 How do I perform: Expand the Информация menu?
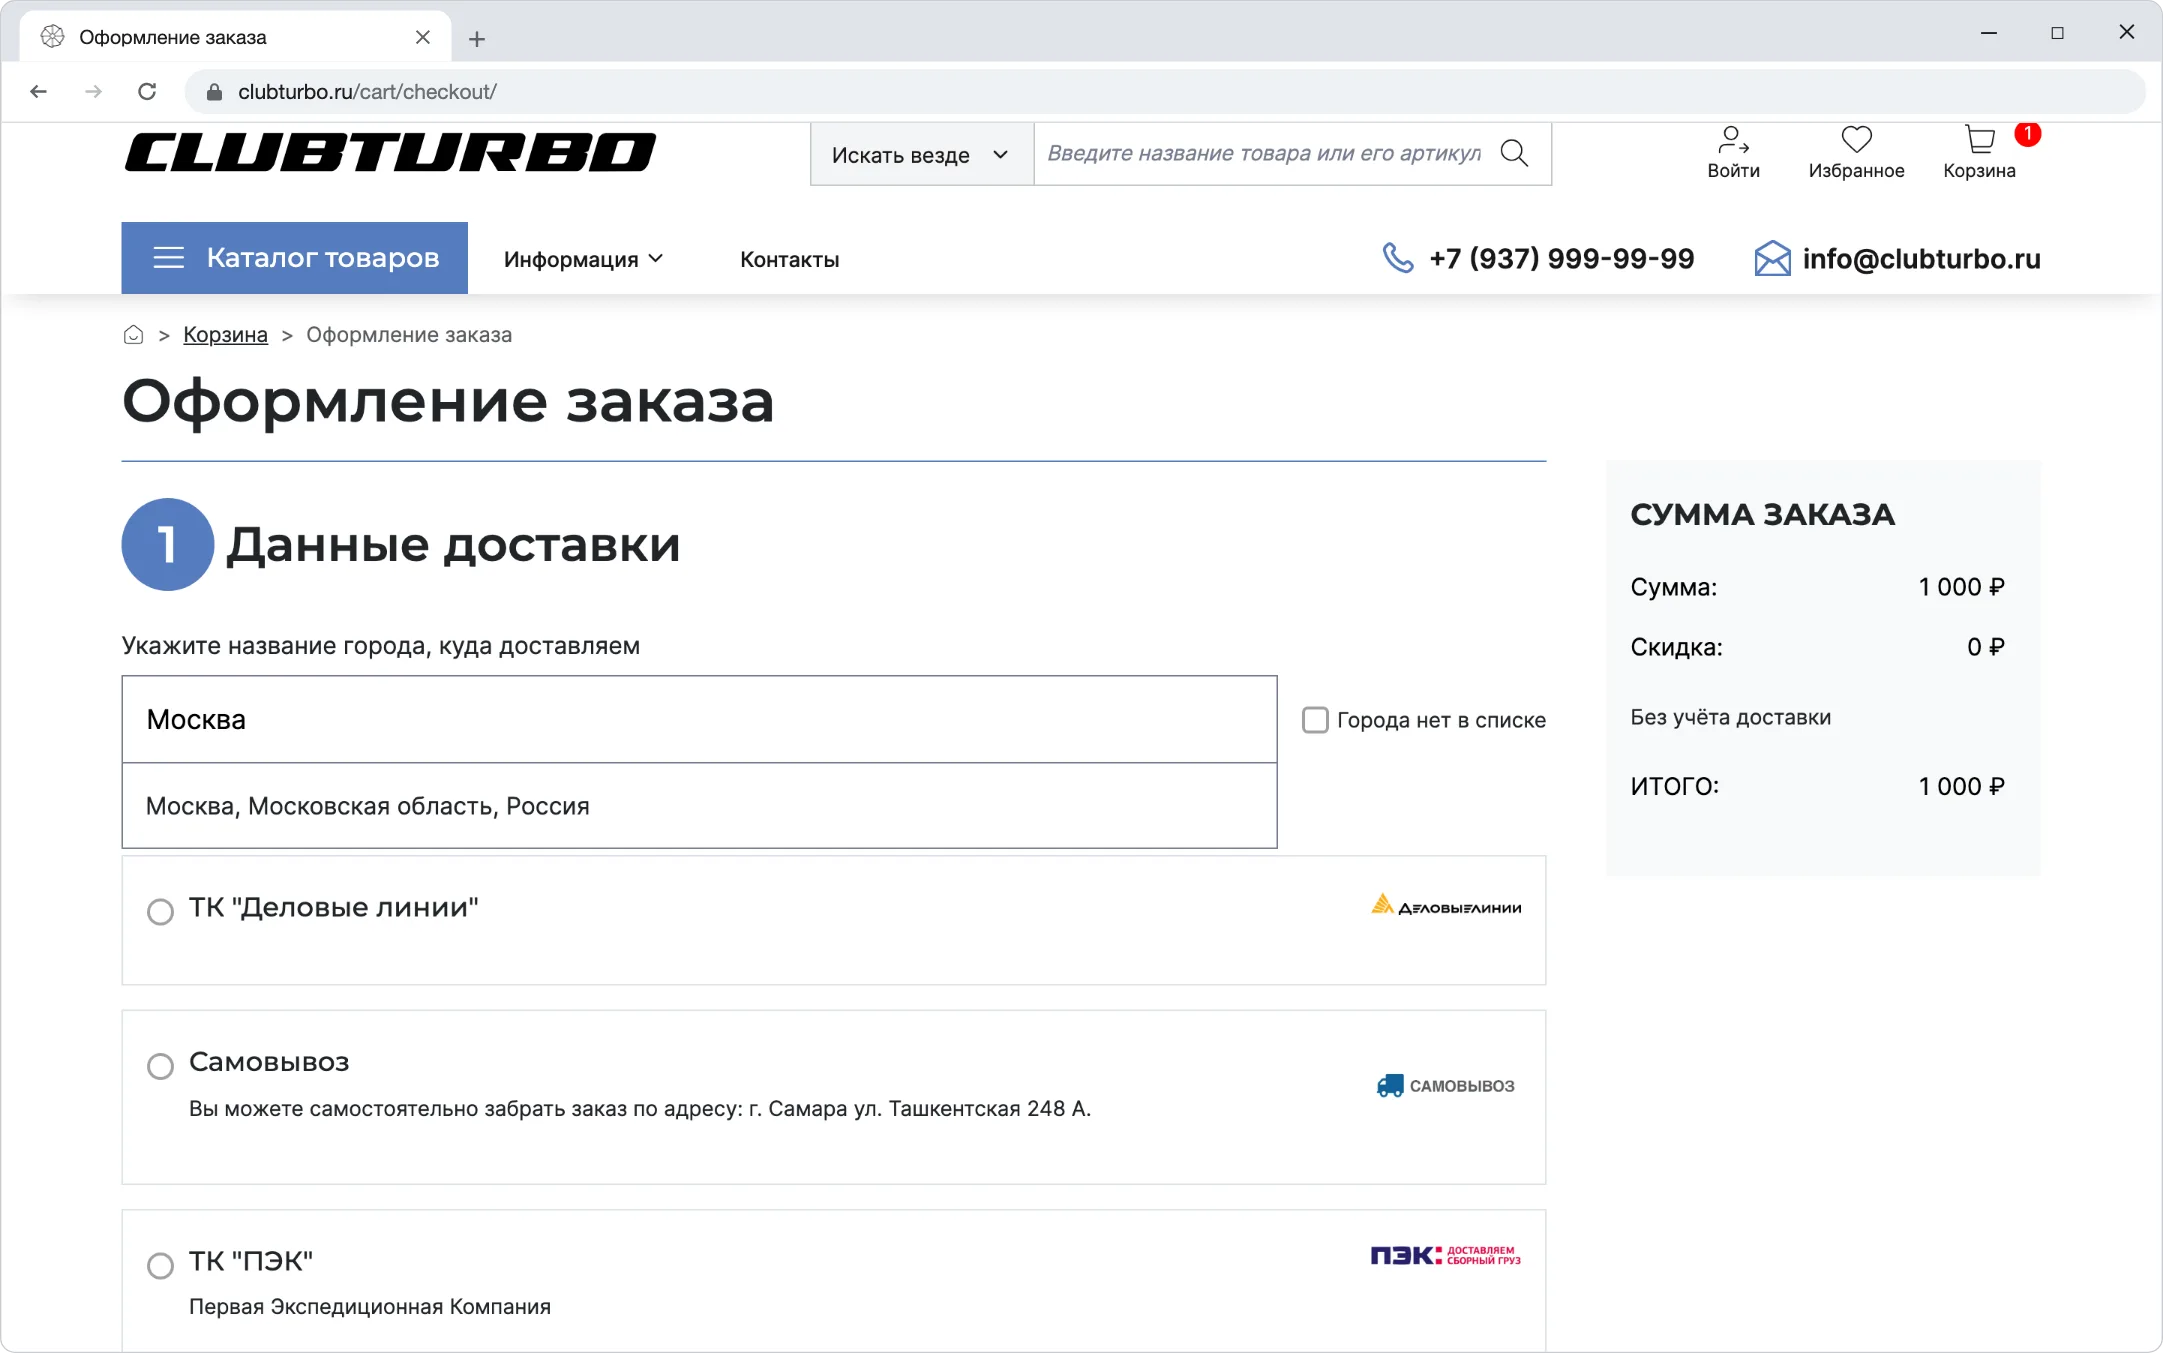click(584, 259)
